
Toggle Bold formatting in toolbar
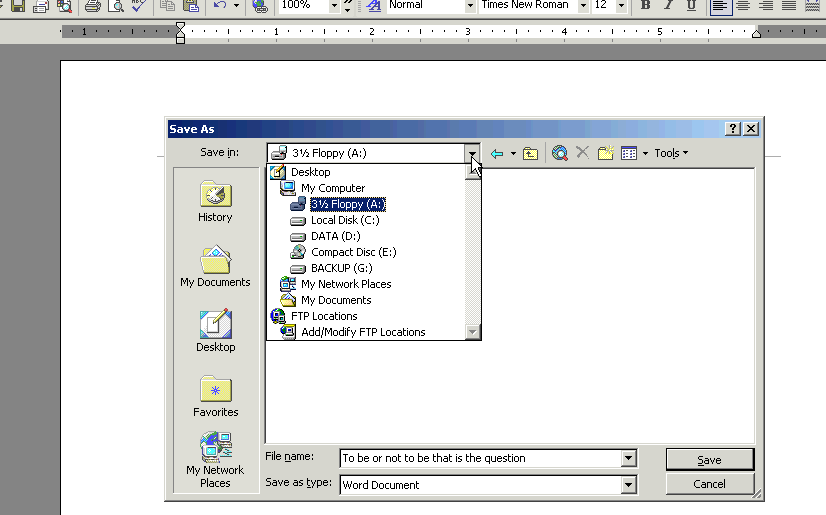click(x=645, y=5)
